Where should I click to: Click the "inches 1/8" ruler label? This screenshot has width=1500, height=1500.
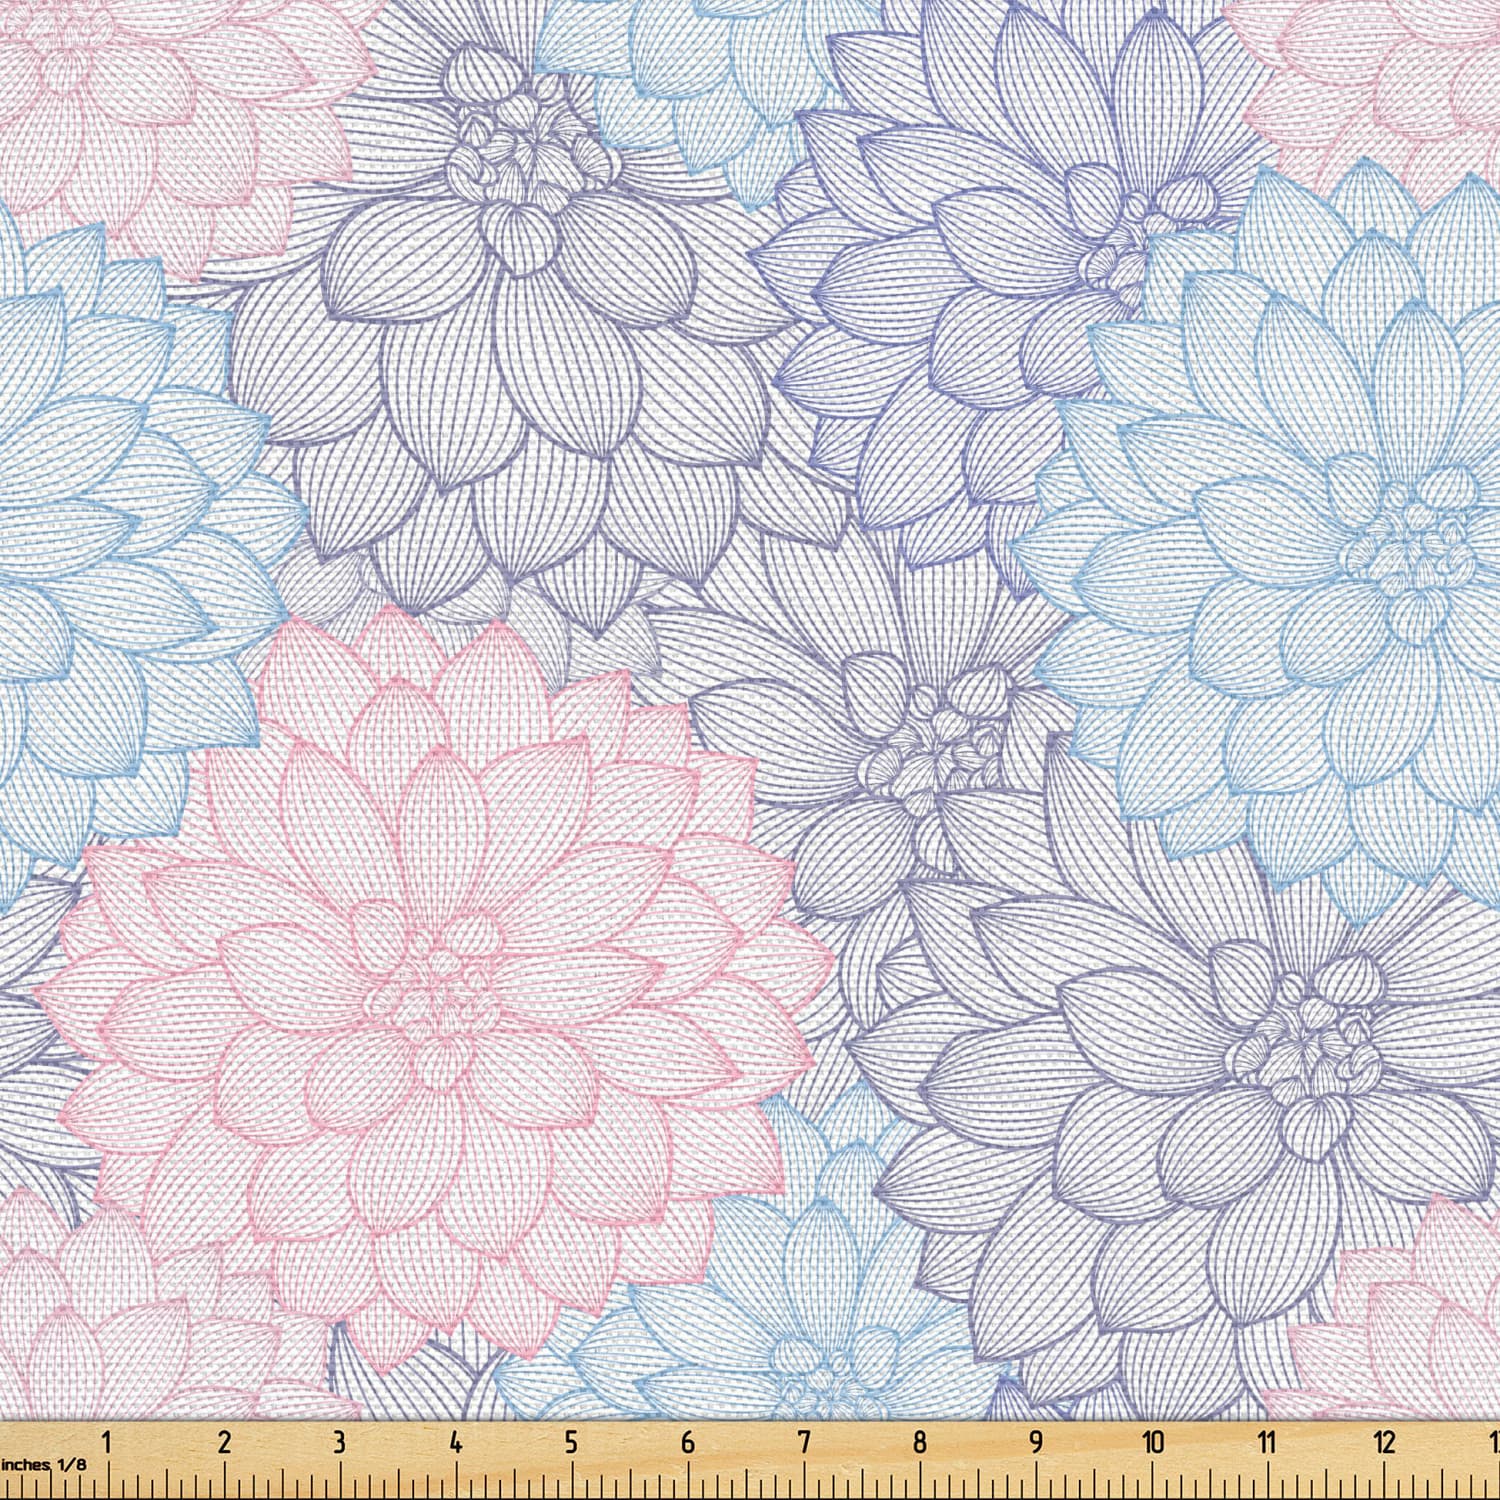pyautogui.click(x=43, y=1464)
